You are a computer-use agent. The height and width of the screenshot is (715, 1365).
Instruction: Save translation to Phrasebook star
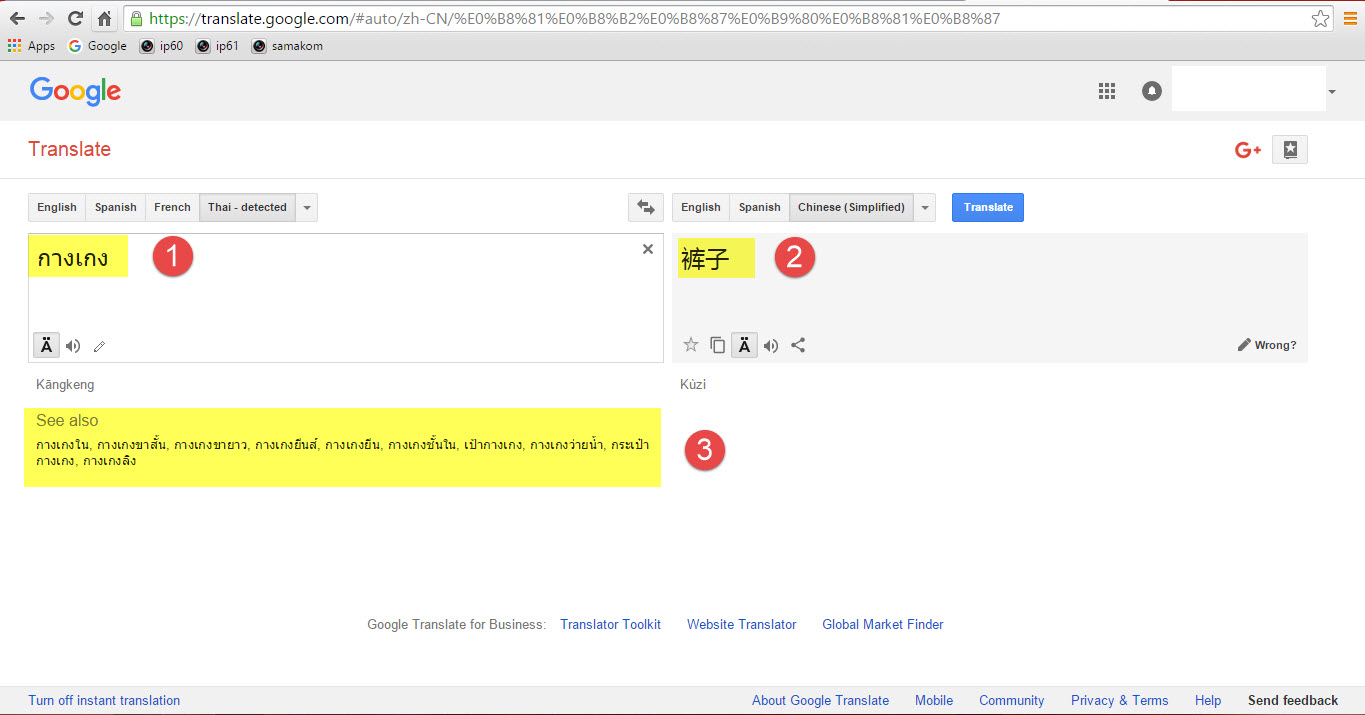point(691,345)
